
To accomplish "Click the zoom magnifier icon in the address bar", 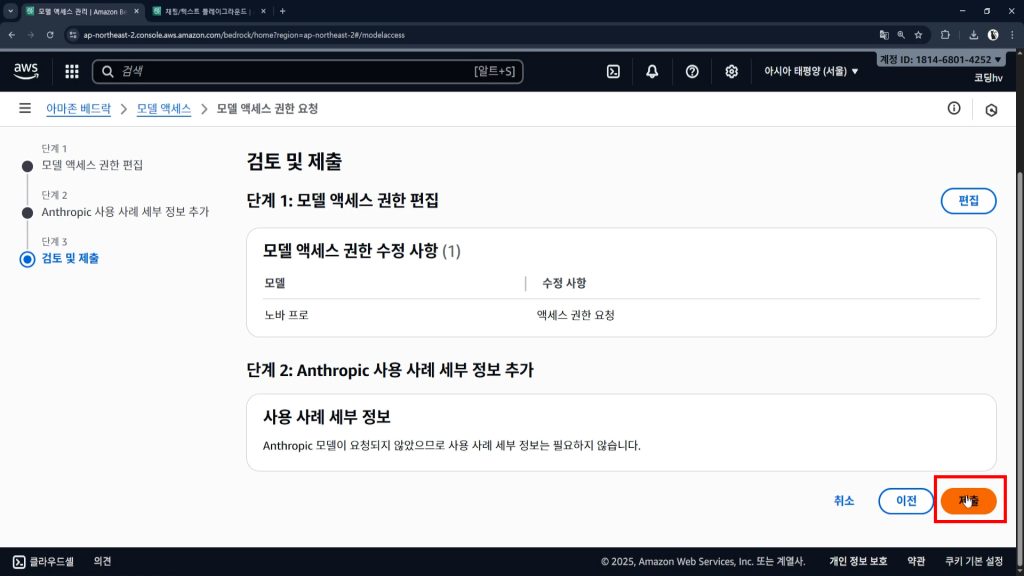I will click(901, 35).
